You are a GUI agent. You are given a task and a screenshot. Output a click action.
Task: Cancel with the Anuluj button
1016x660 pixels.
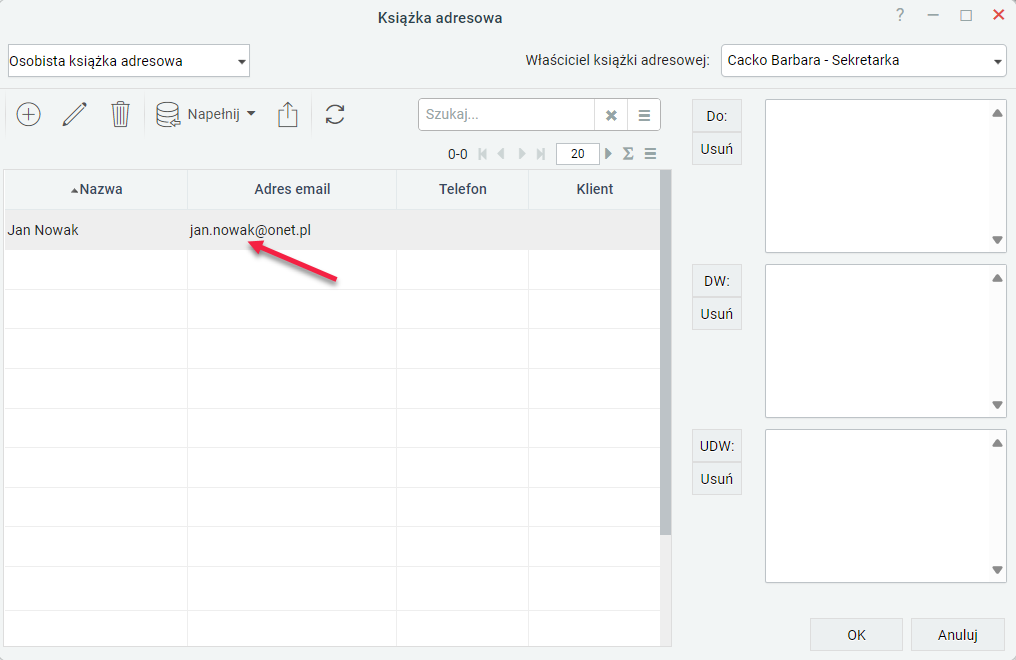(958, 635)
